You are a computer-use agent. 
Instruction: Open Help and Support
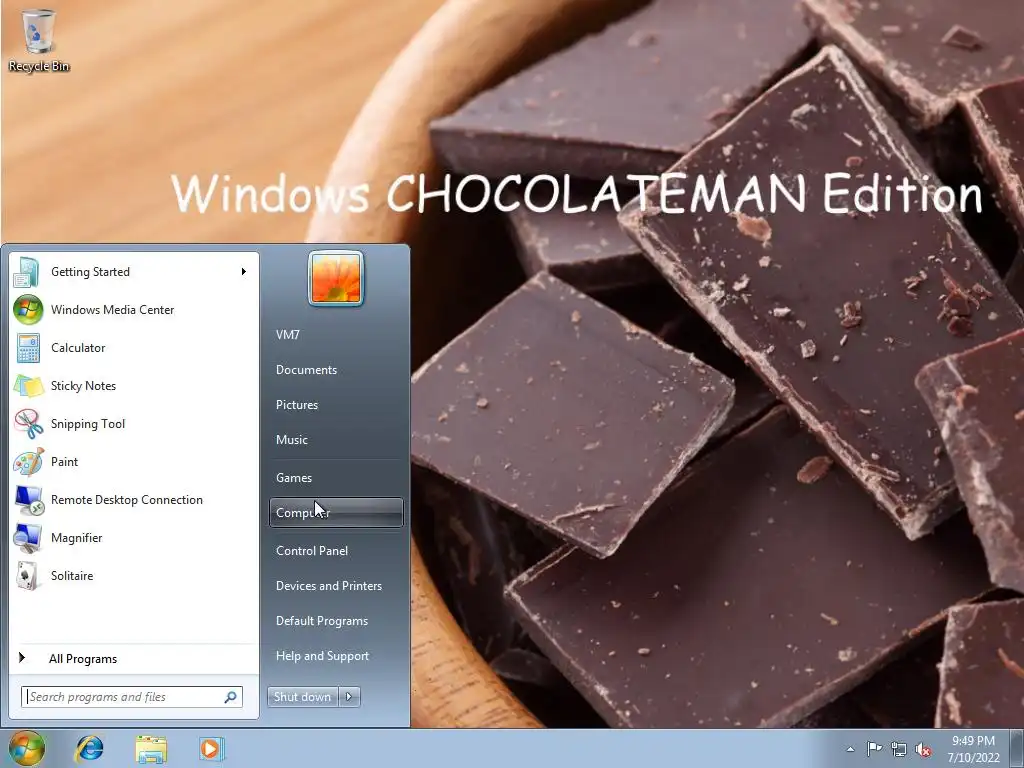coord(336,656)
